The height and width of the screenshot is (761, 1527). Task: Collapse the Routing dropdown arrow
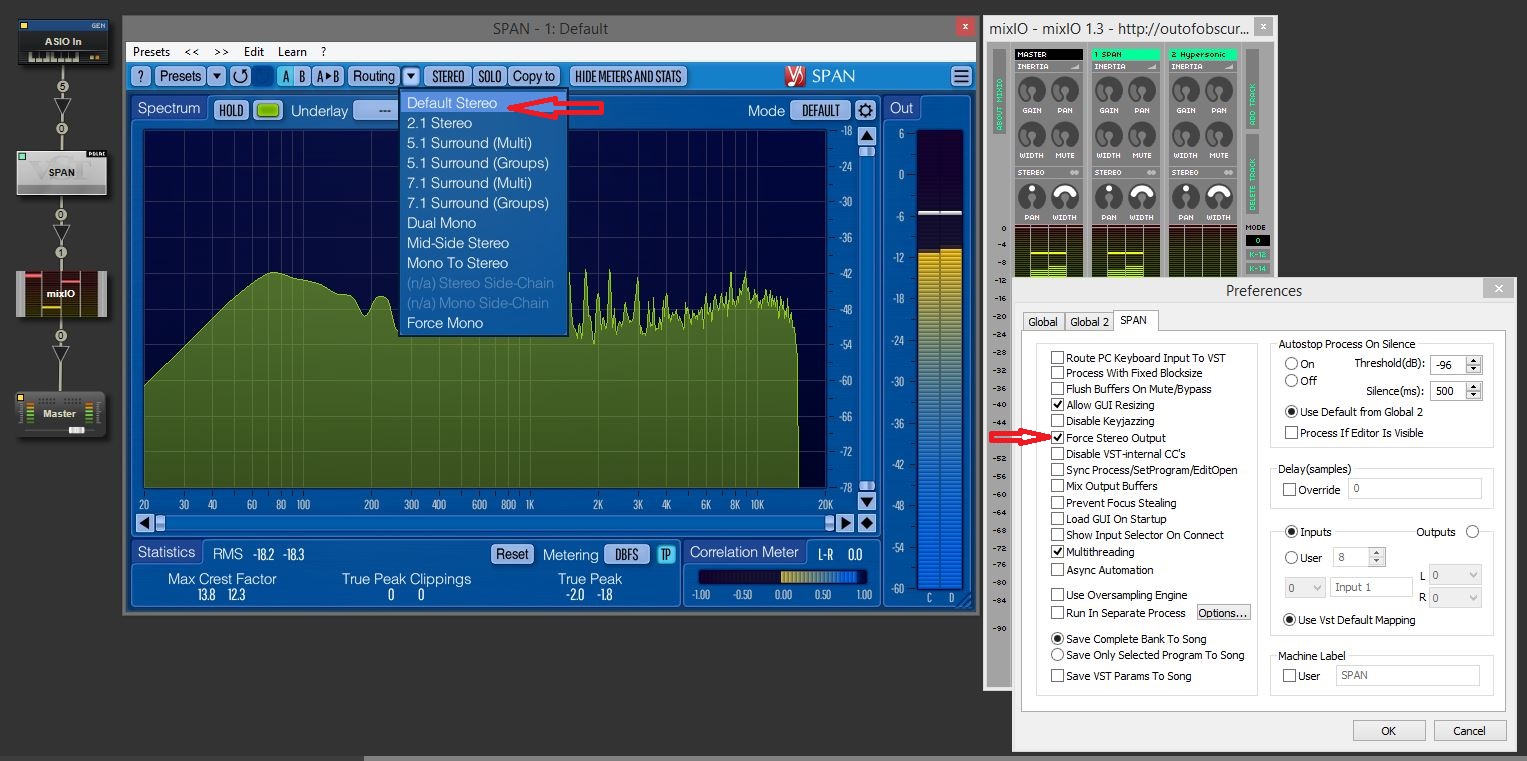[412, 76]
